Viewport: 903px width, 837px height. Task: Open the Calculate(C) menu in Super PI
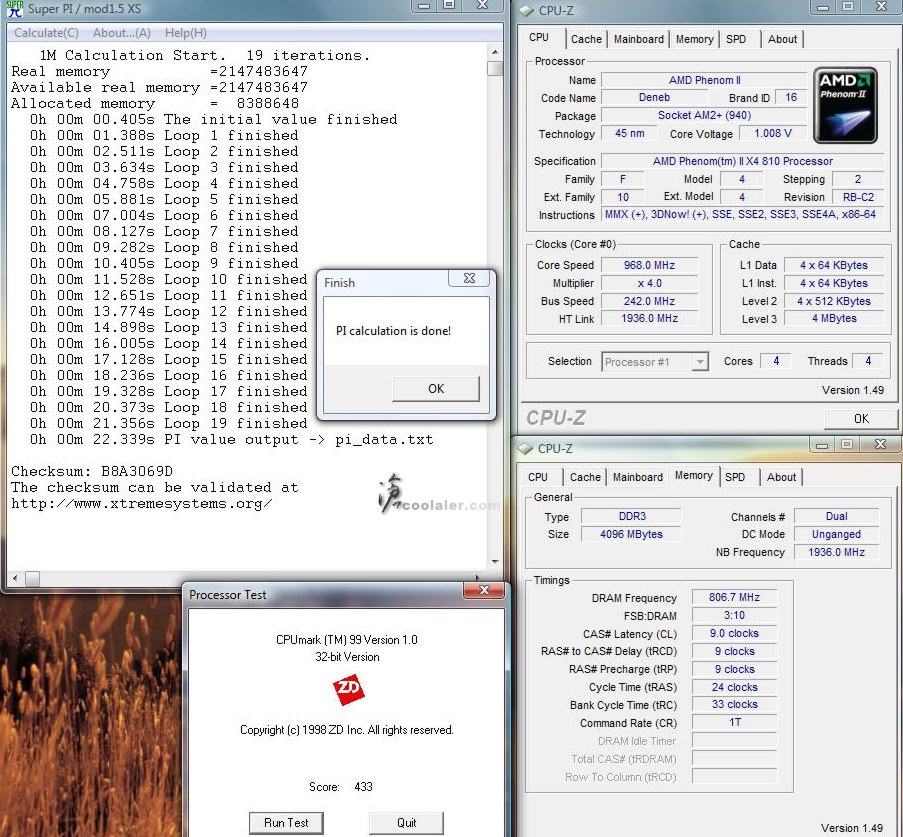[x=46, y=33]
